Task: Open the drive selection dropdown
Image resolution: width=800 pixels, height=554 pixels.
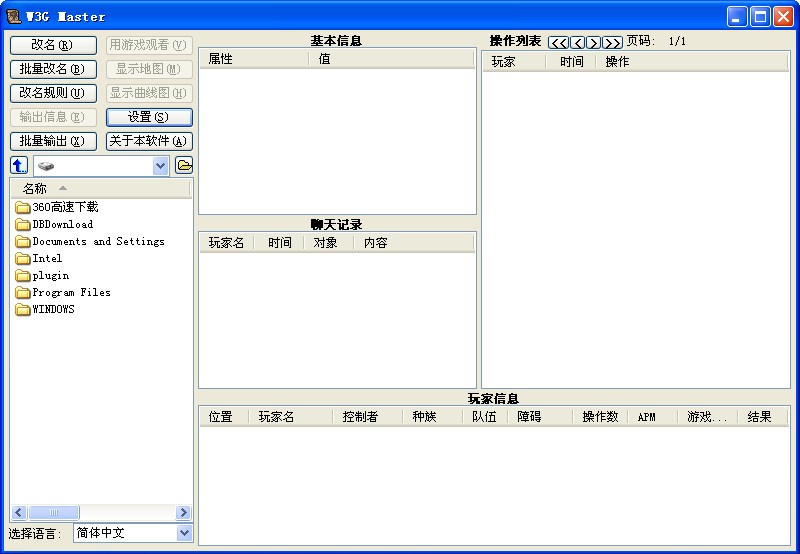Action: 160,166
